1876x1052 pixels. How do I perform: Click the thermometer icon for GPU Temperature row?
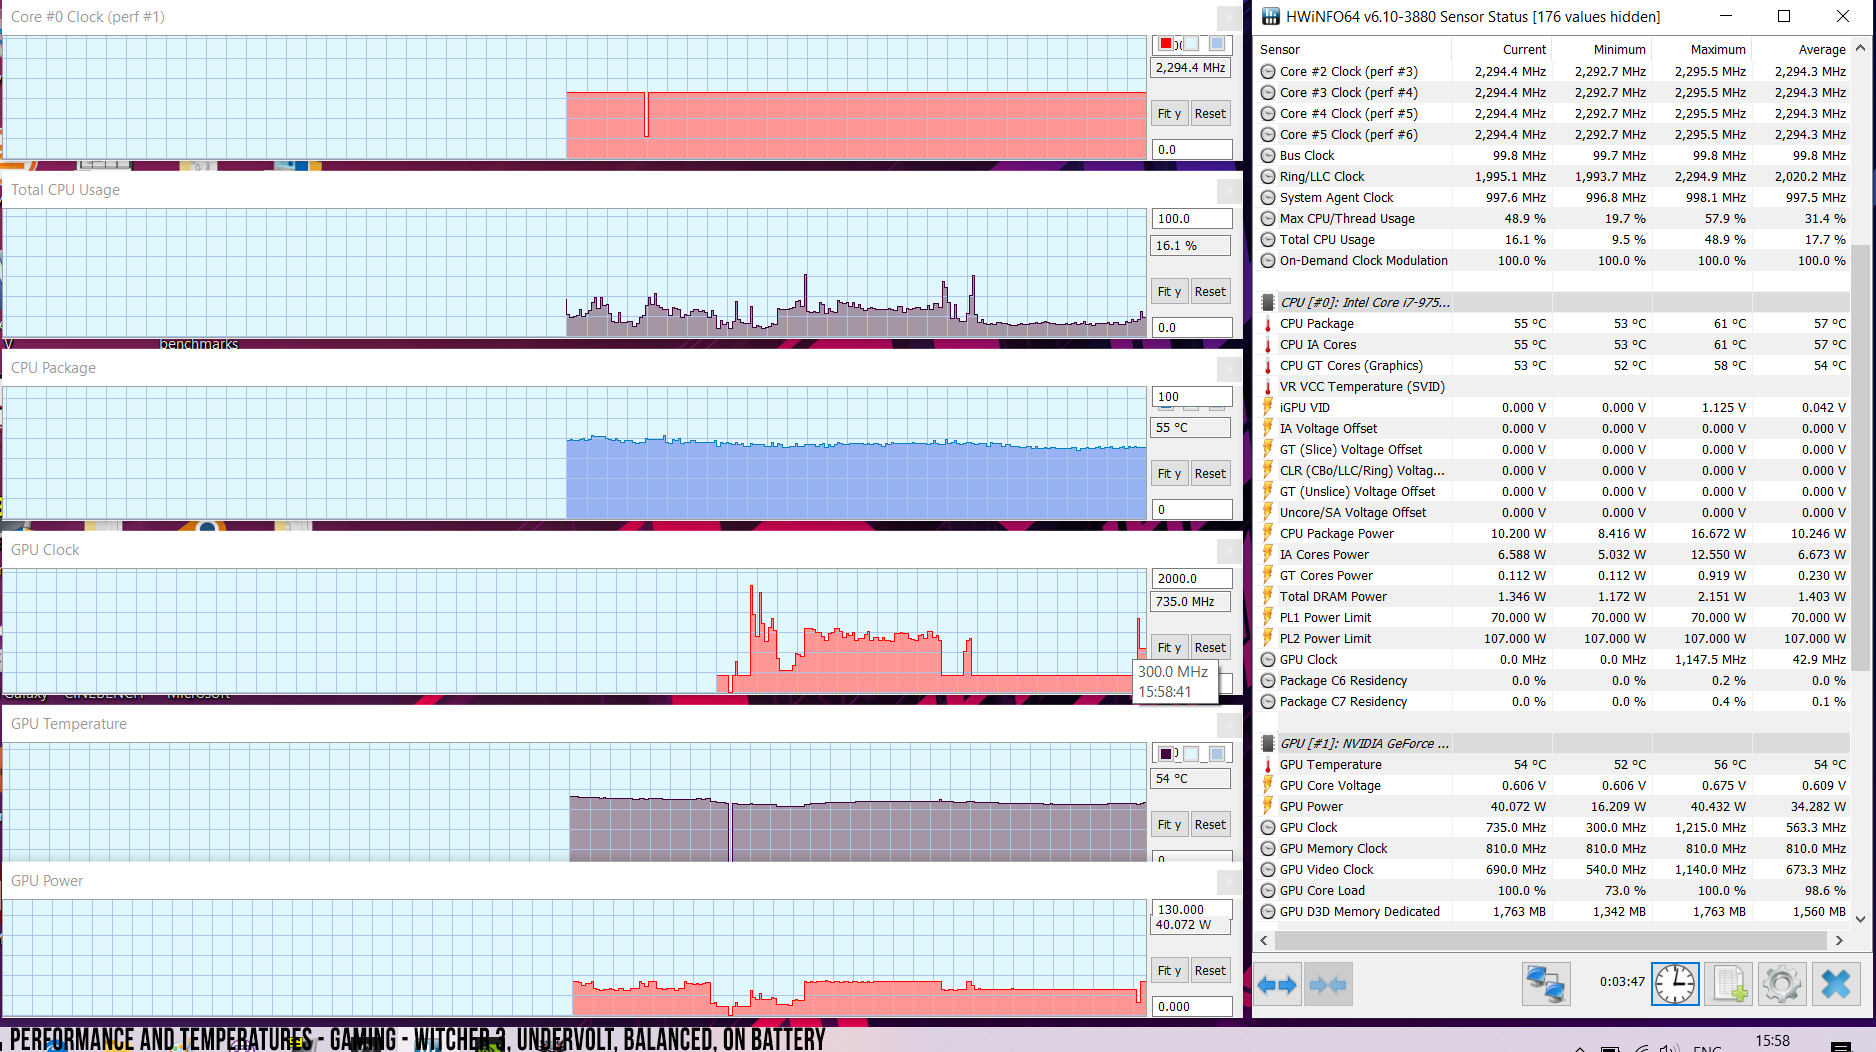tap(1268, 764)
